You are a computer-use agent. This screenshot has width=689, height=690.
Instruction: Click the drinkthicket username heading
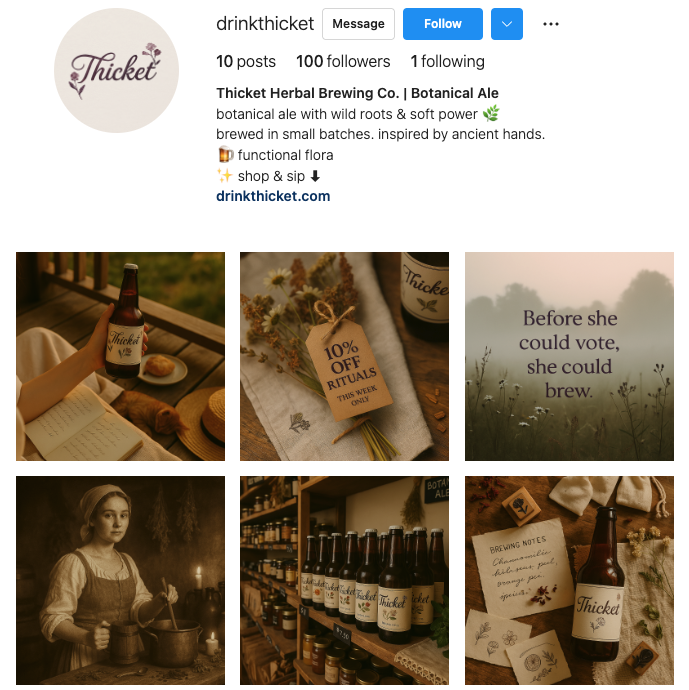click(x=265, y=23)
